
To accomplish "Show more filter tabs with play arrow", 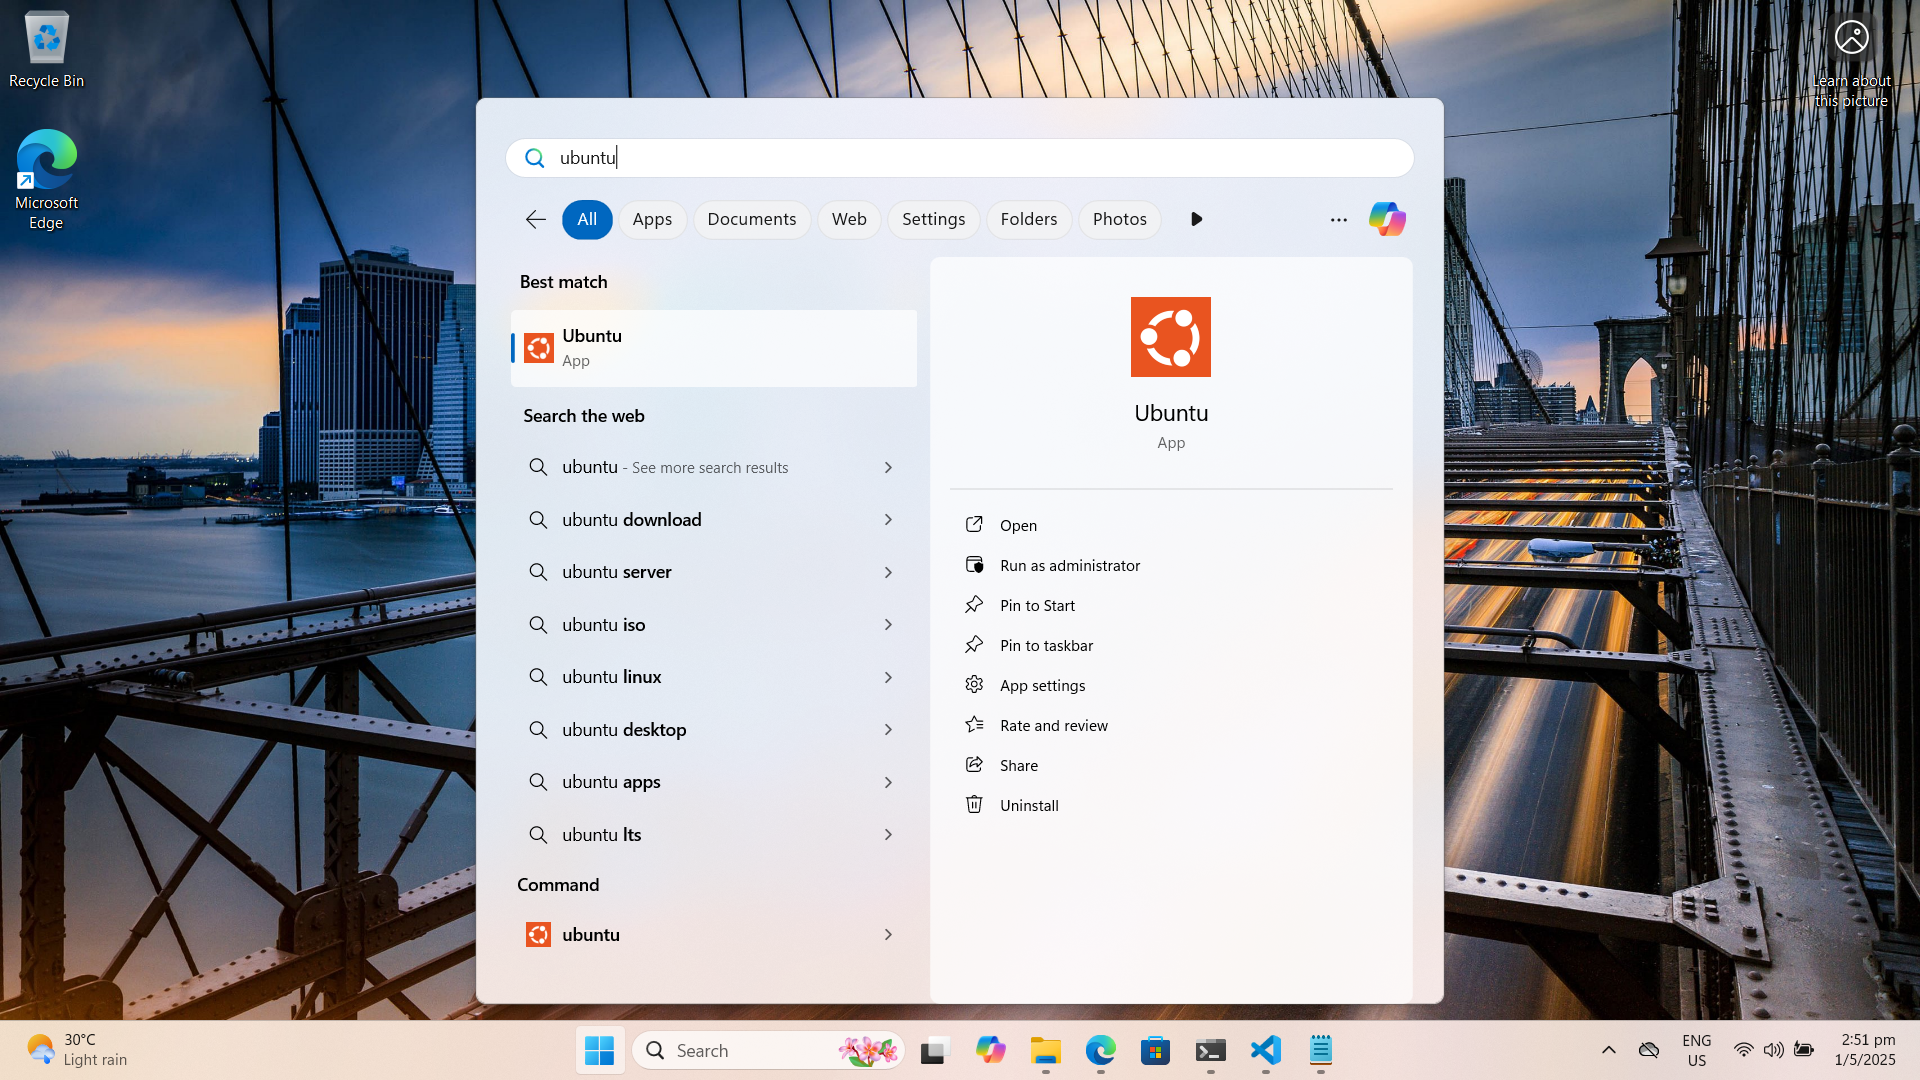I will coord(1196,219).
